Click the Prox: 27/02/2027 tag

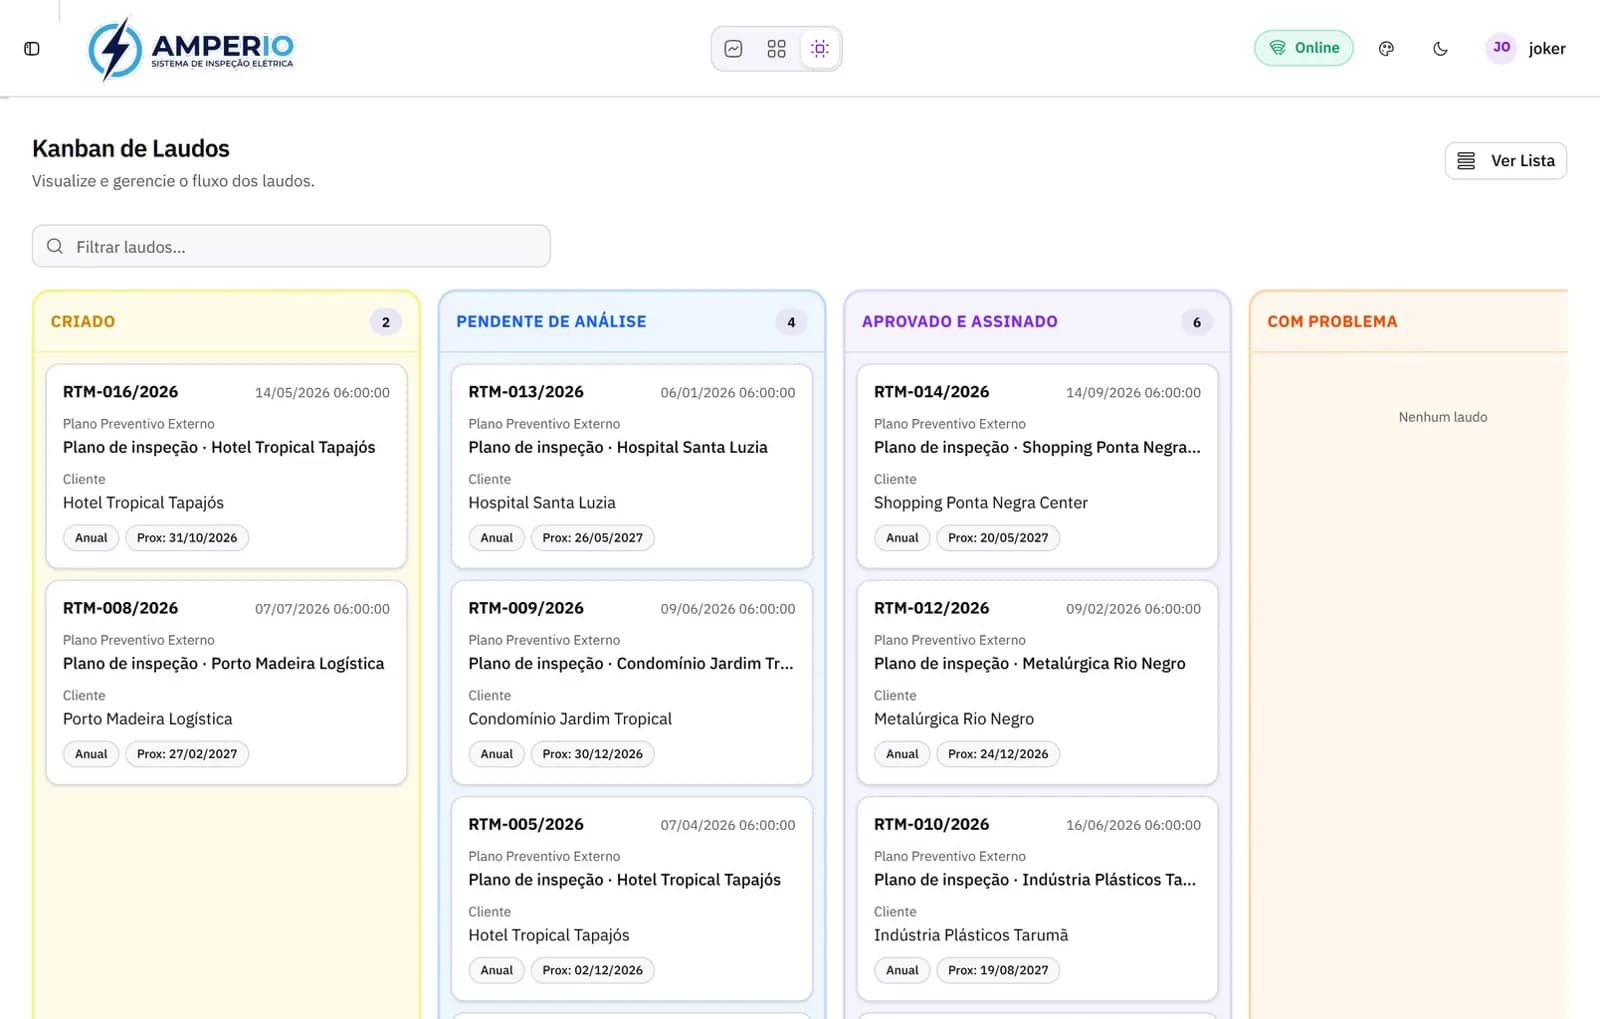coord(187,754)
